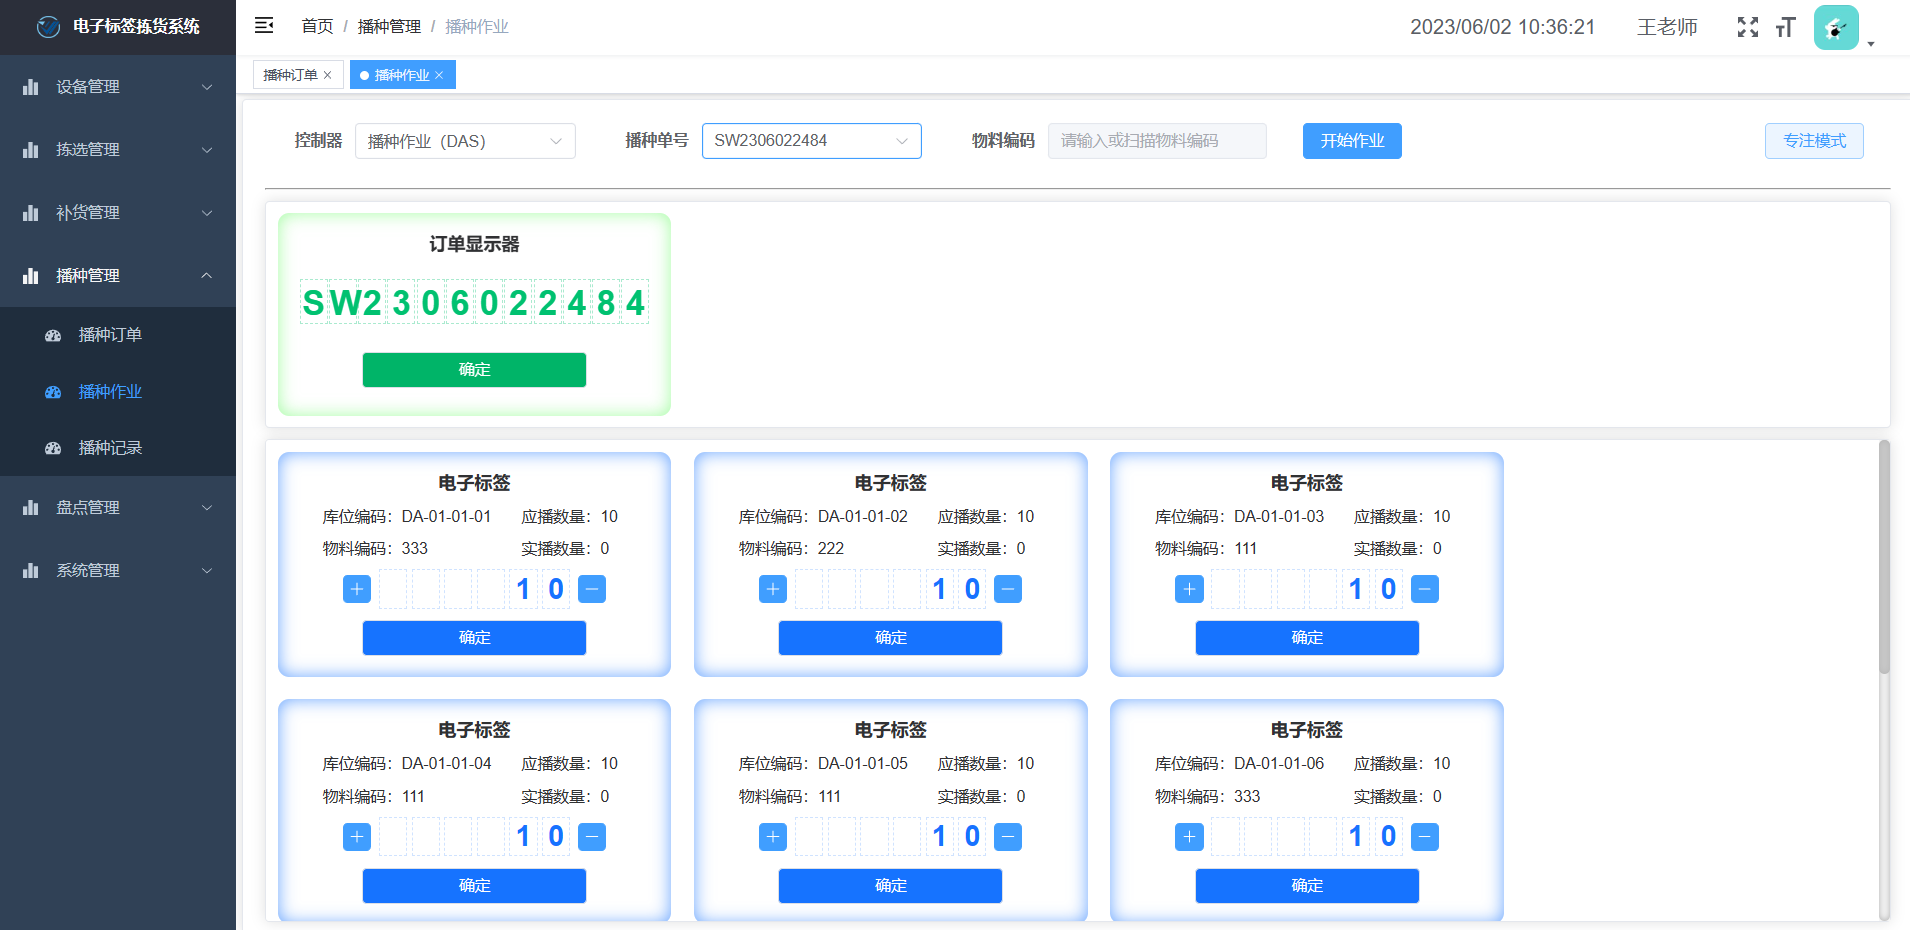Open 播种记录 in the sidebar
Screen dimensions: 1910x930
coord(110,448)
